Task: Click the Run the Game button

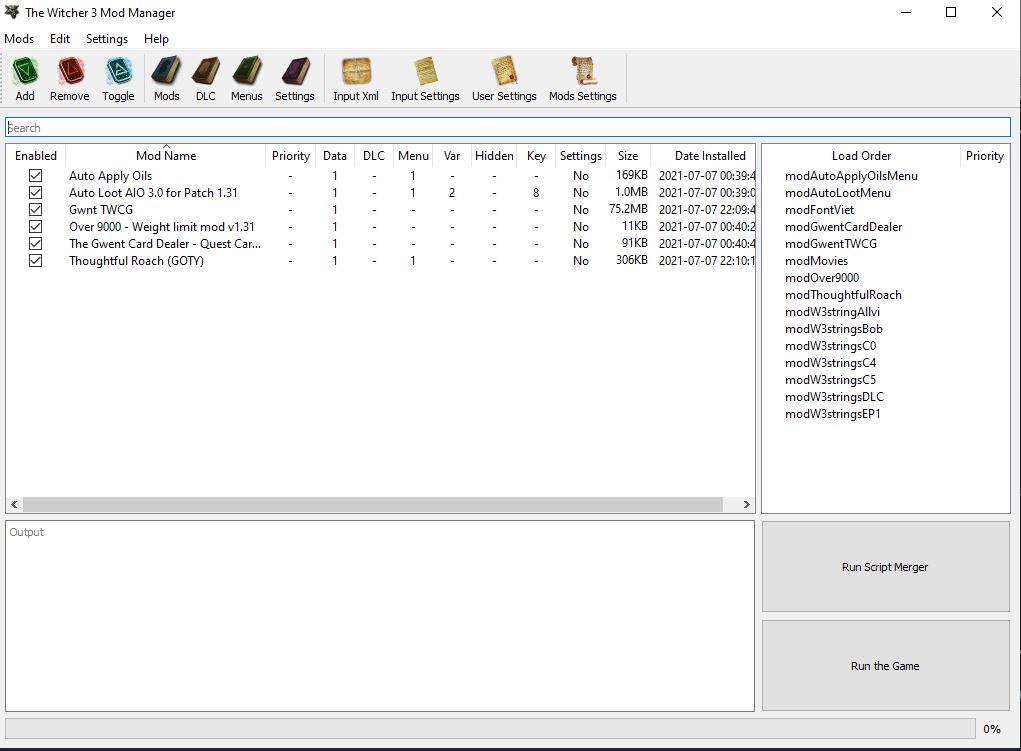Action: (885, 666)
